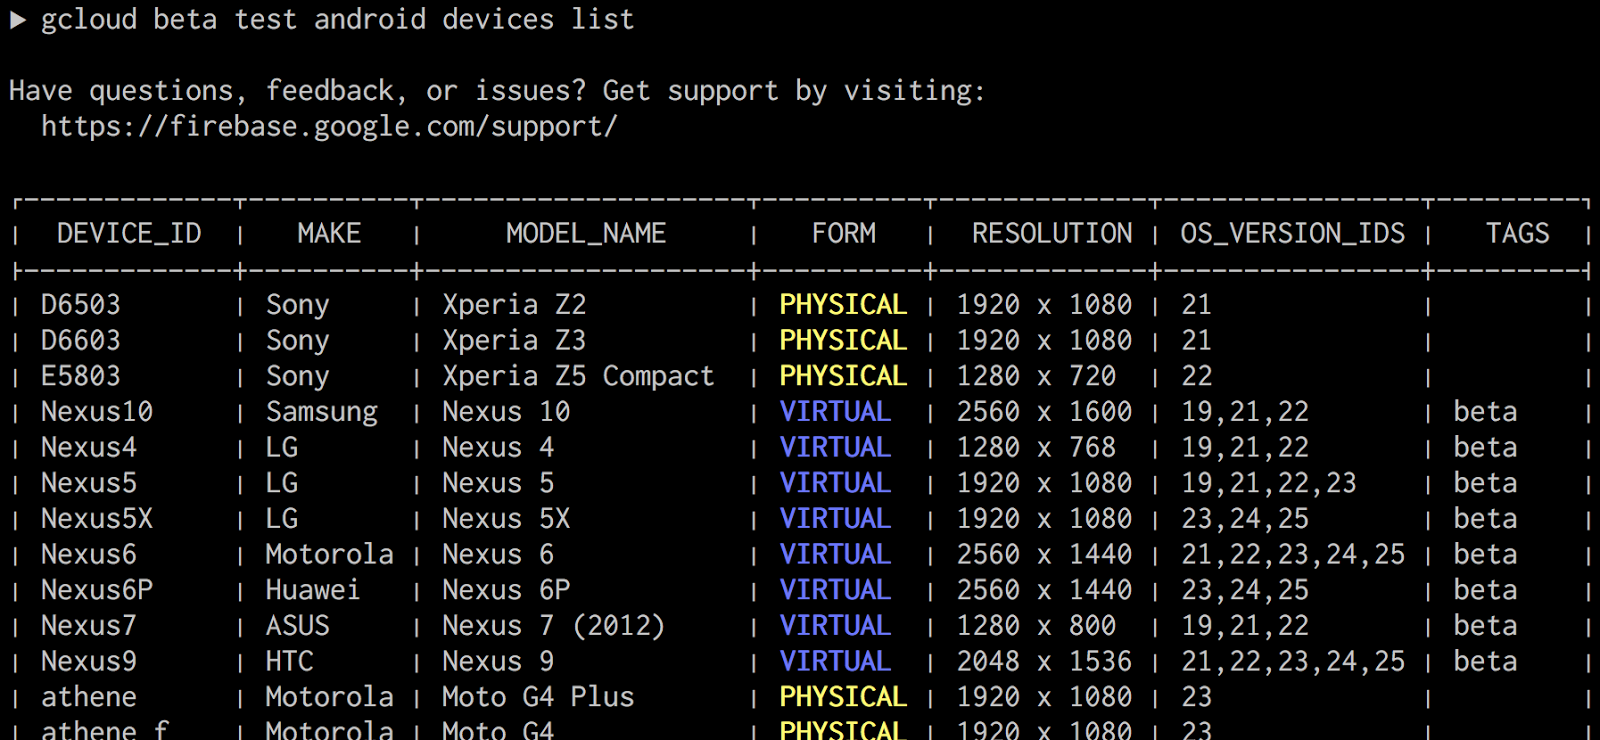Click the word 'list' in command
The width and height of the screenshot is (1600, 740).
[x=602, y=20]
